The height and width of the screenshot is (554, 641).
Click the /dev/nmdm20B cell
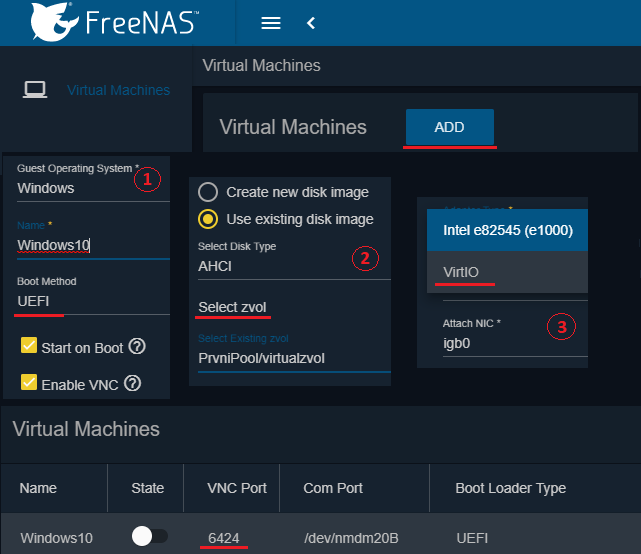point(351,538)
